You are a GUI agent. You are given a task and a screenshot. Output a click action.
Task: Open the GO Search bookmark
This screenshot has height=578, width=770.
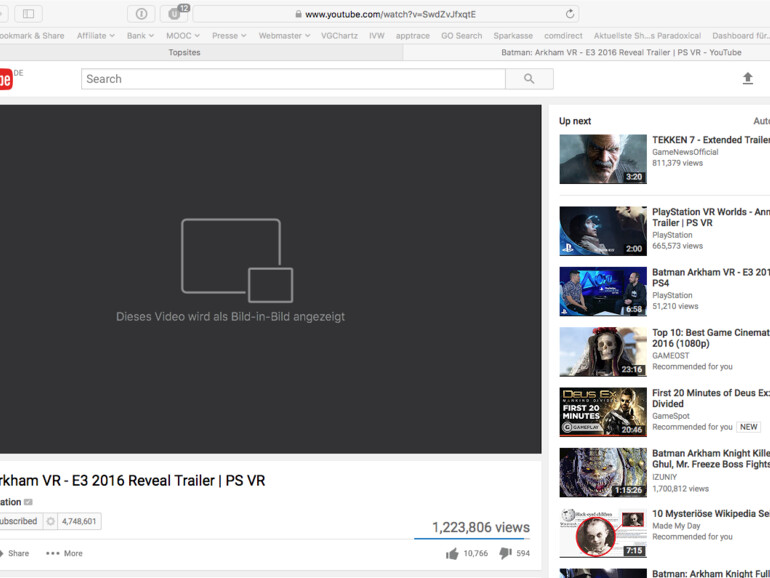[x=462, y=36]
